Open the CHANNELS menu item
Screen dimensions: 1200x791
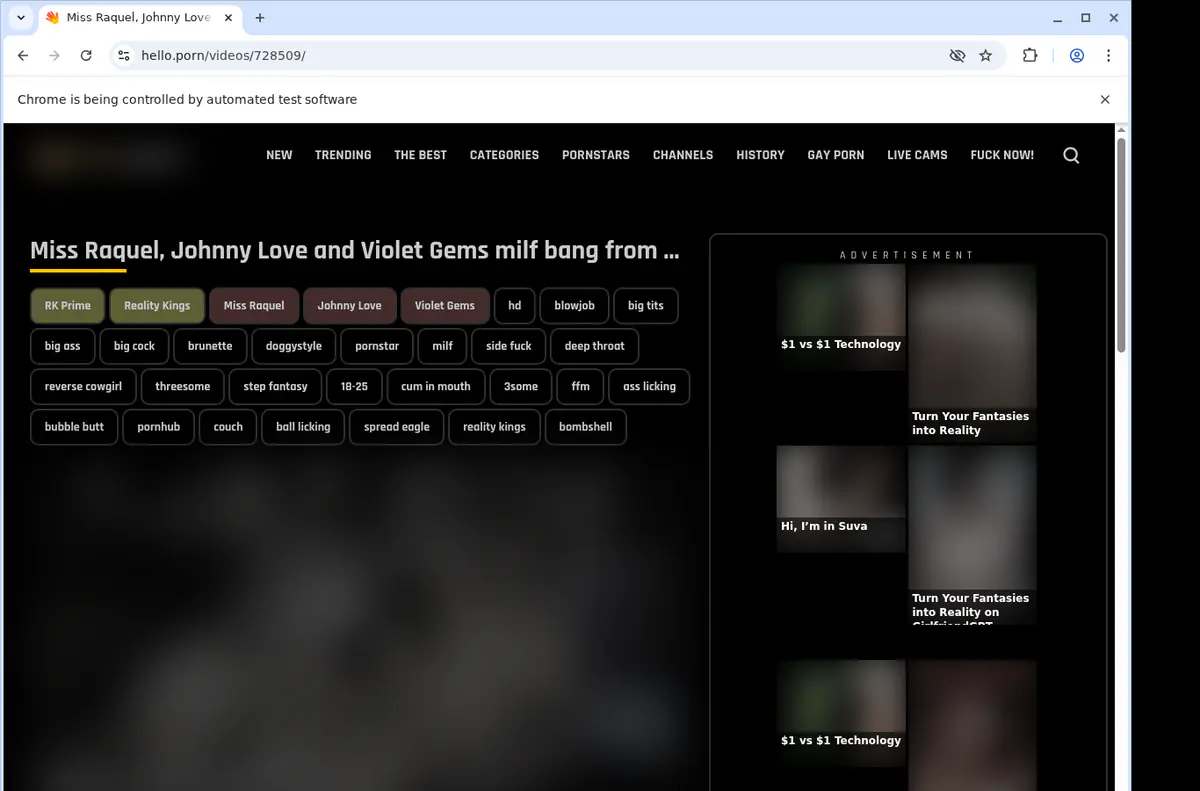click(x=683, y=155)
